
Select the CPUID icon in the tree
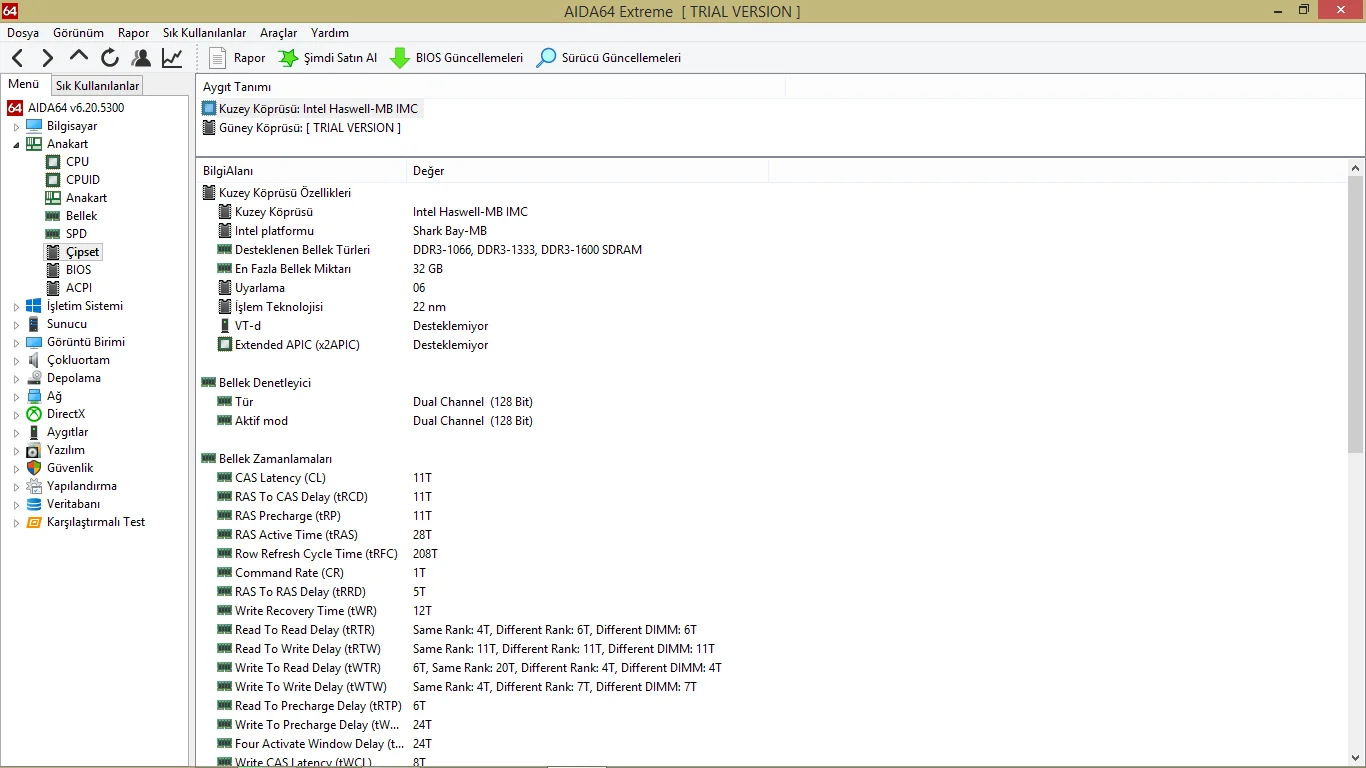coord(53,180)
